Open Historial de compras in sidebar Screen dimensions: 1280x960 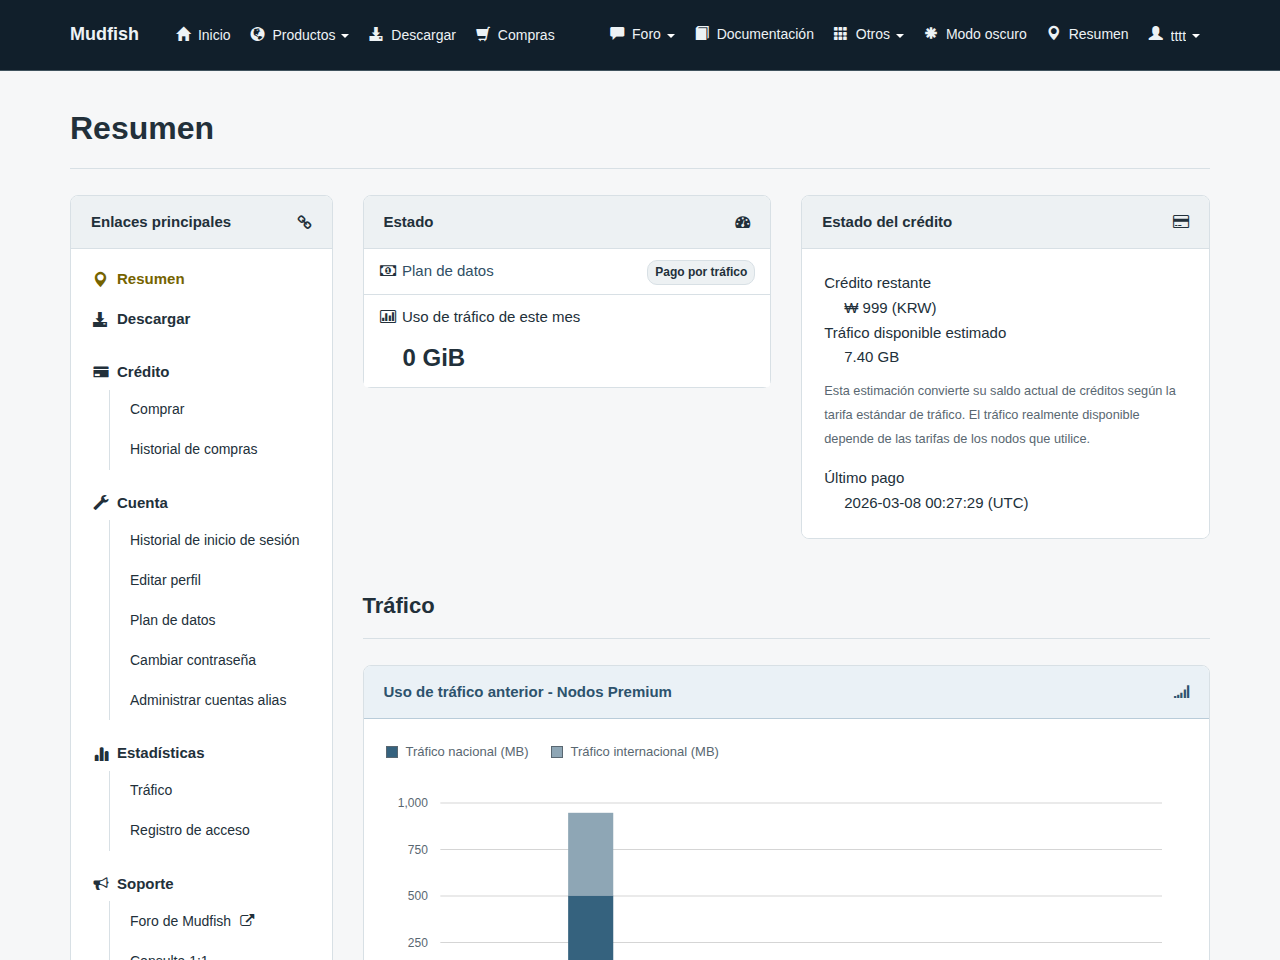tap(194, 449)
